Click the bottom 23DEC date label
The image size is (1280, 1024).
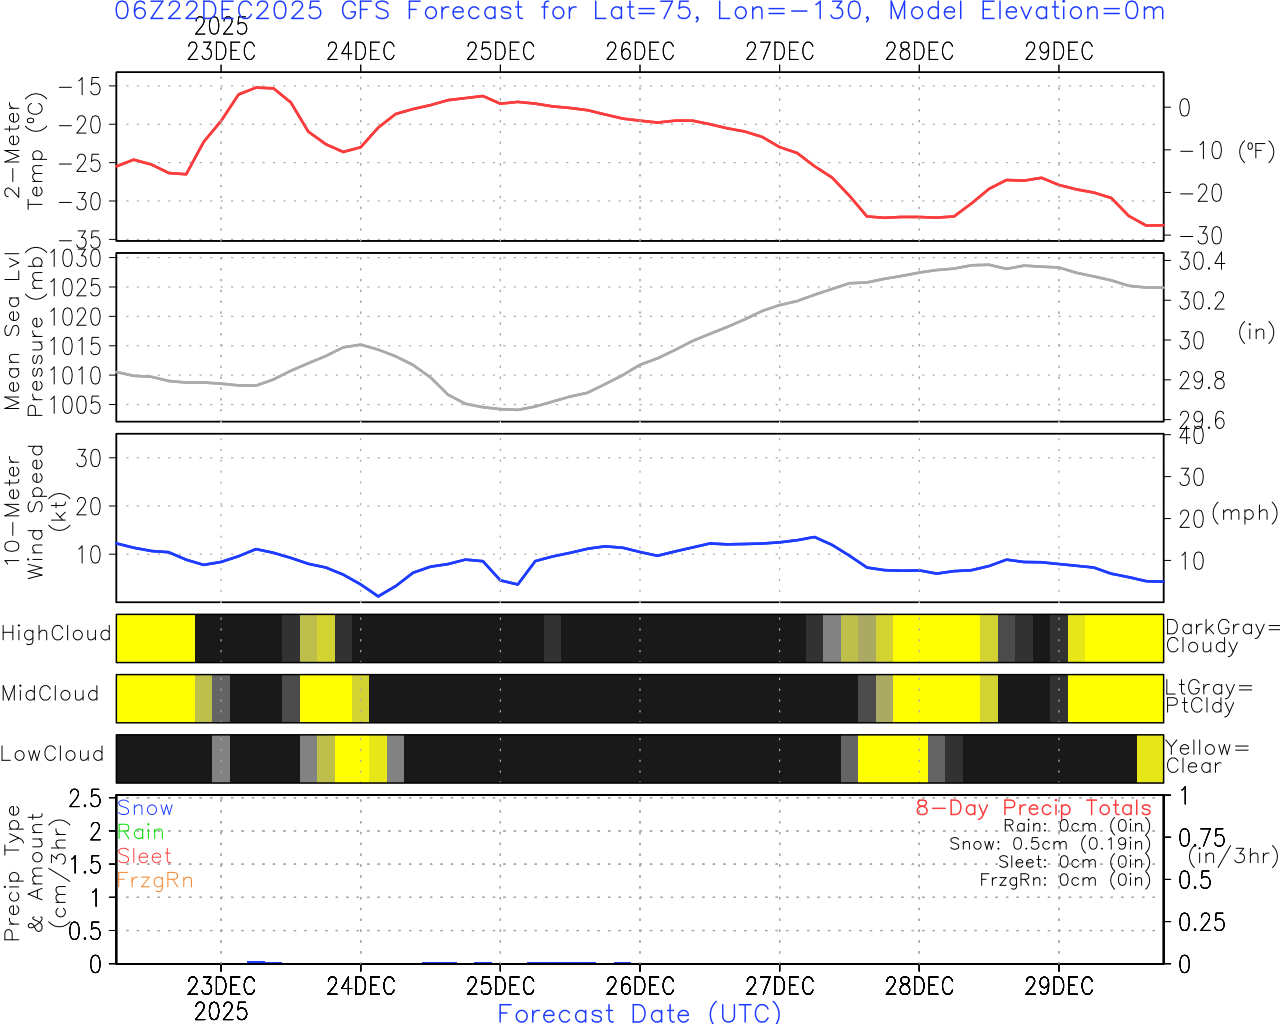[221, 986]
